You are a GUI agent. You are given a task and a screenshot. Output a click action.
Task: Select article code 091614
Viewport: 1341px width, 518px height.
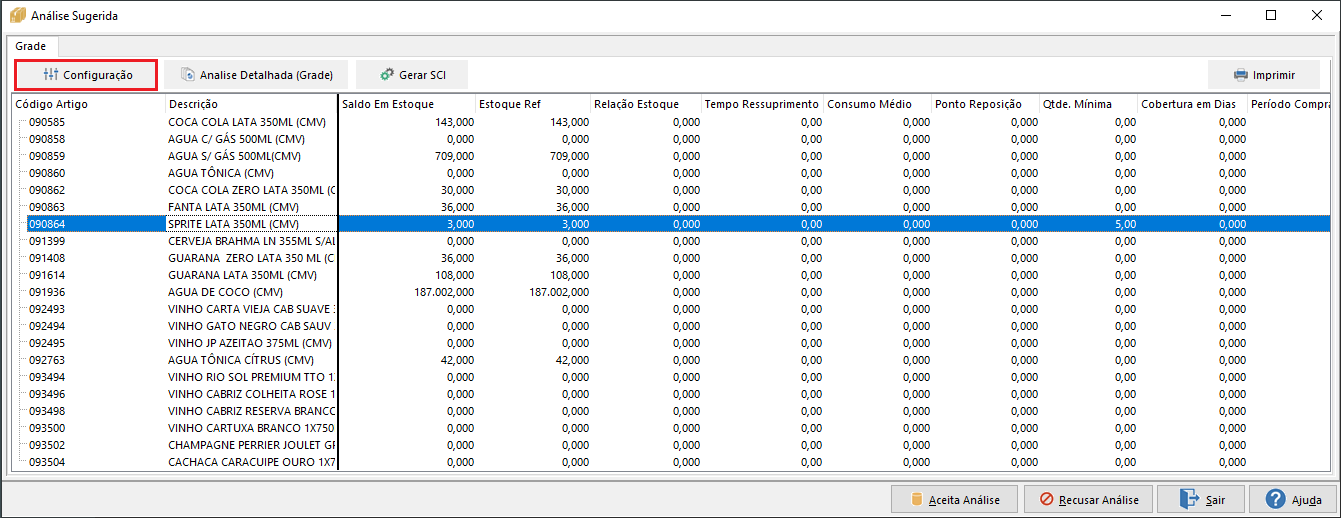(47, 275)
